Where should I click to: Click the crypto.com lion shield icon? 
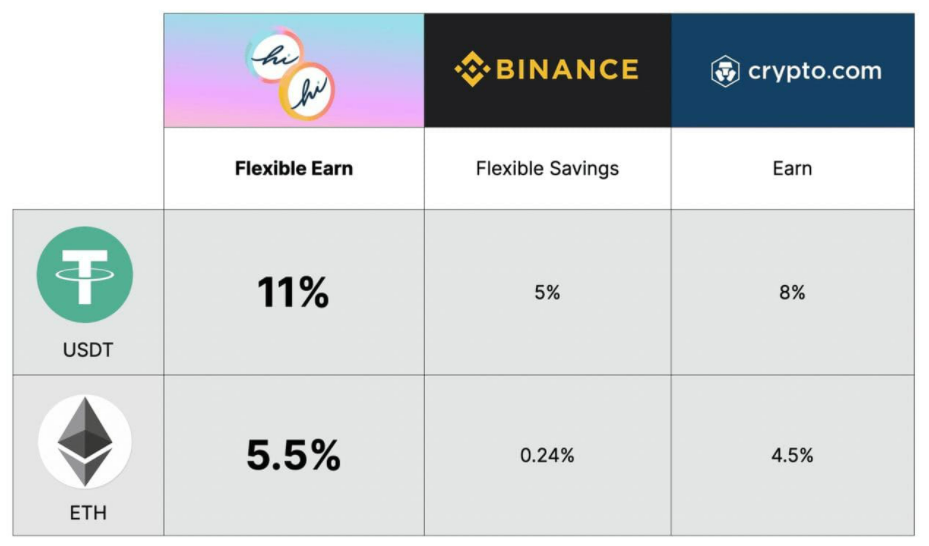(x=725, y=71)
